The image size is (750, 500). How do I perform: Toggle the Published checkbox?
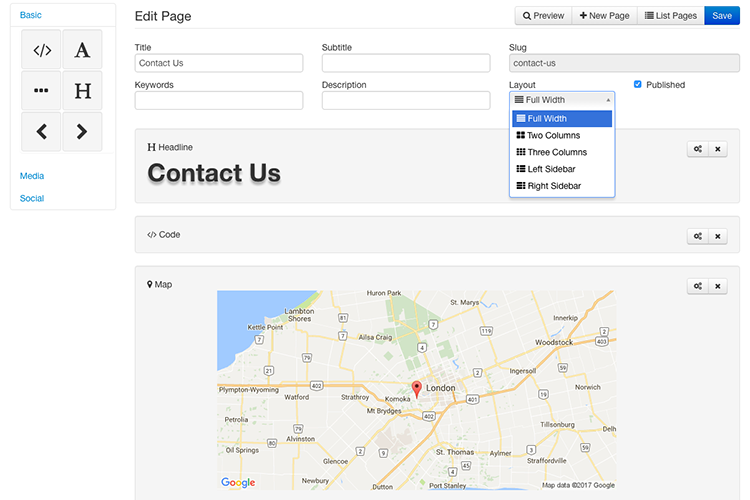[x=638, y=85]
